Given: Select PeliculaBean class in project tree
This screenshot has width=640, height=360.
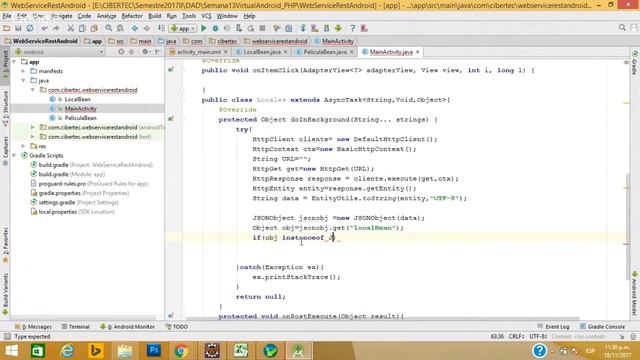Looking at the screenshot, I should click(80, 118).
